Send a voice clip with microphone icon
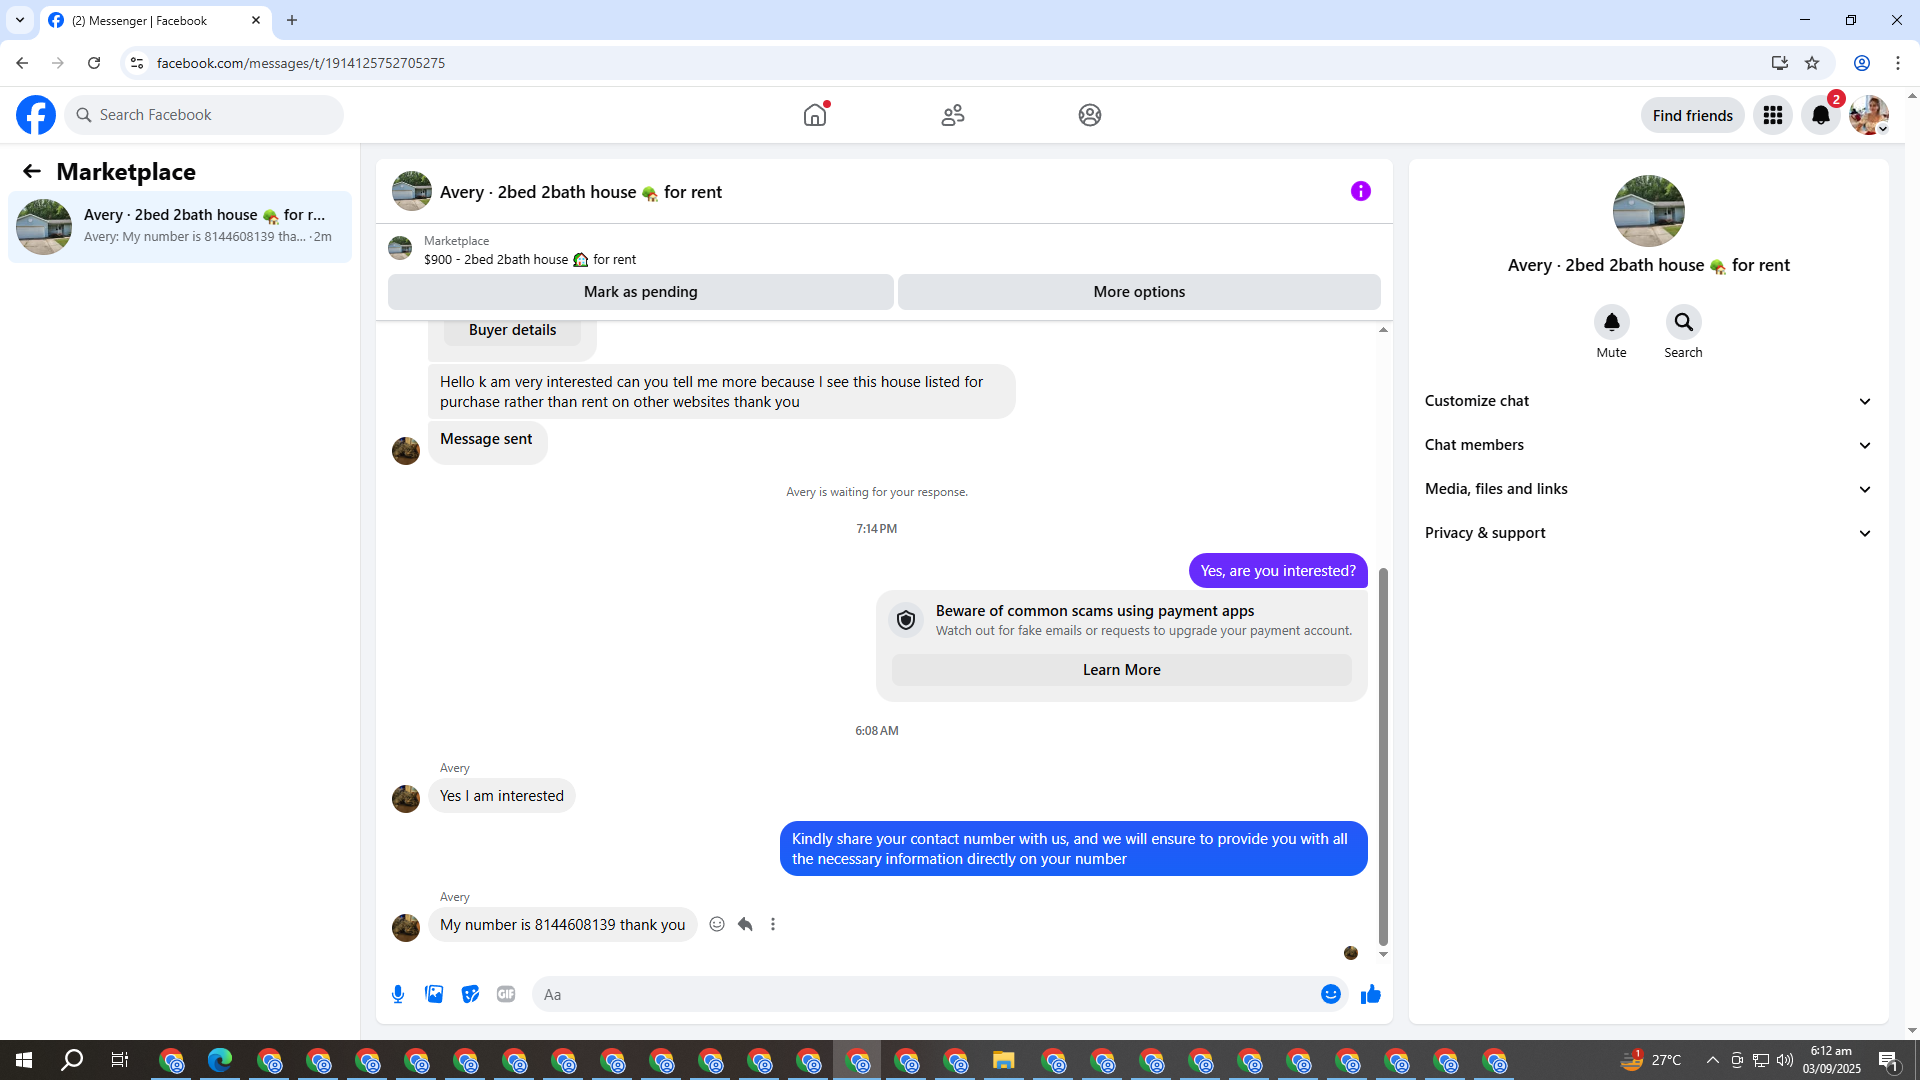The width and height of the screenshot is (1920, 1080). 398,994
